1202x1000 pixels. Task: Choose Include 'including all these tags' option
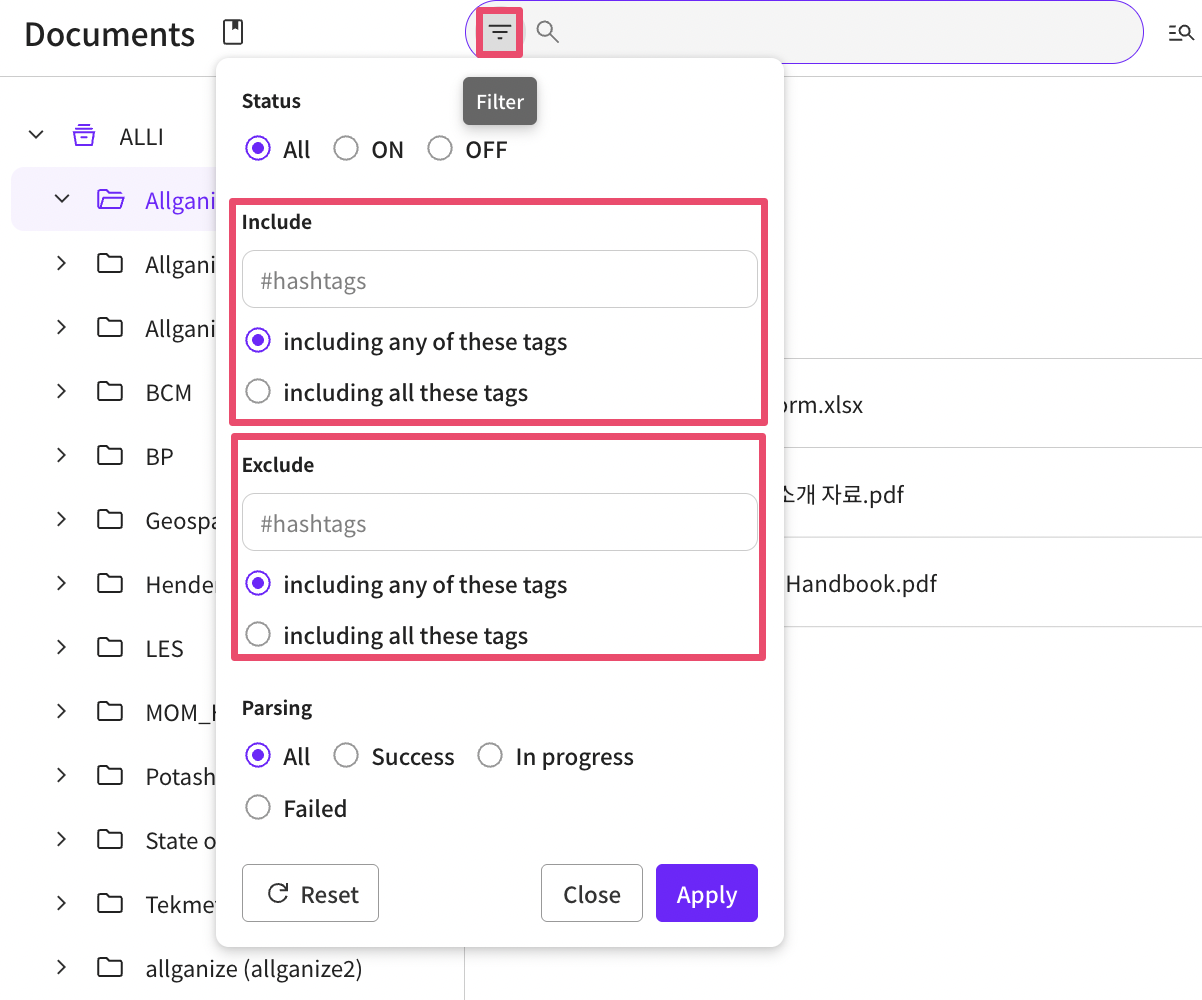258,392
